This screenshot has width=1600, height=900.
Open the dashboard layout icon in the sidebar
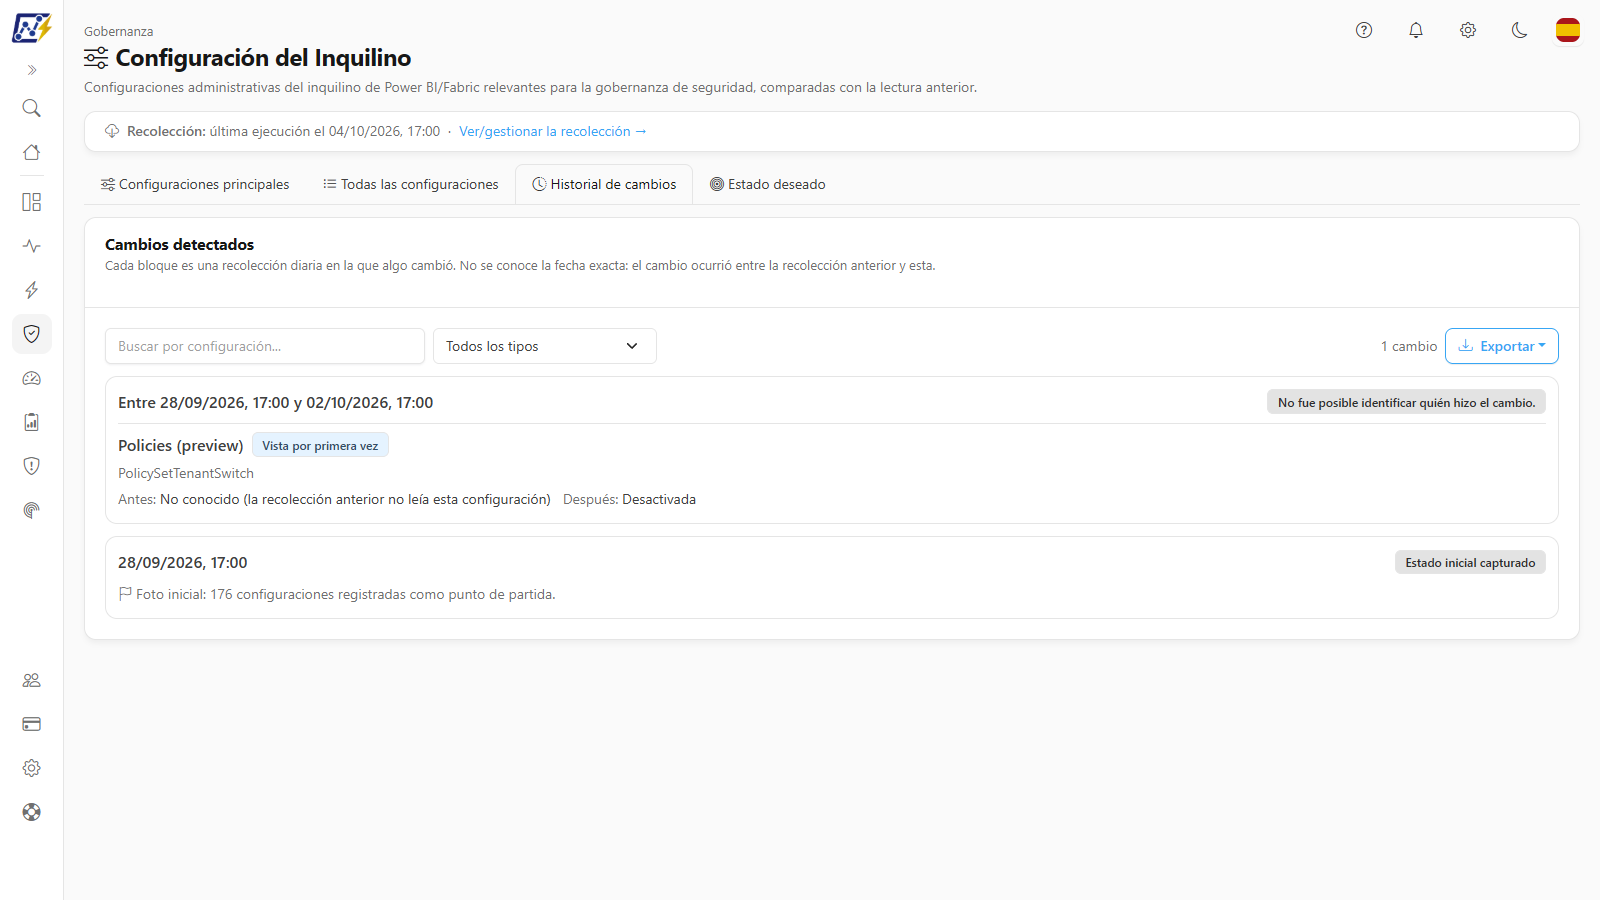(x=32, y=202)
